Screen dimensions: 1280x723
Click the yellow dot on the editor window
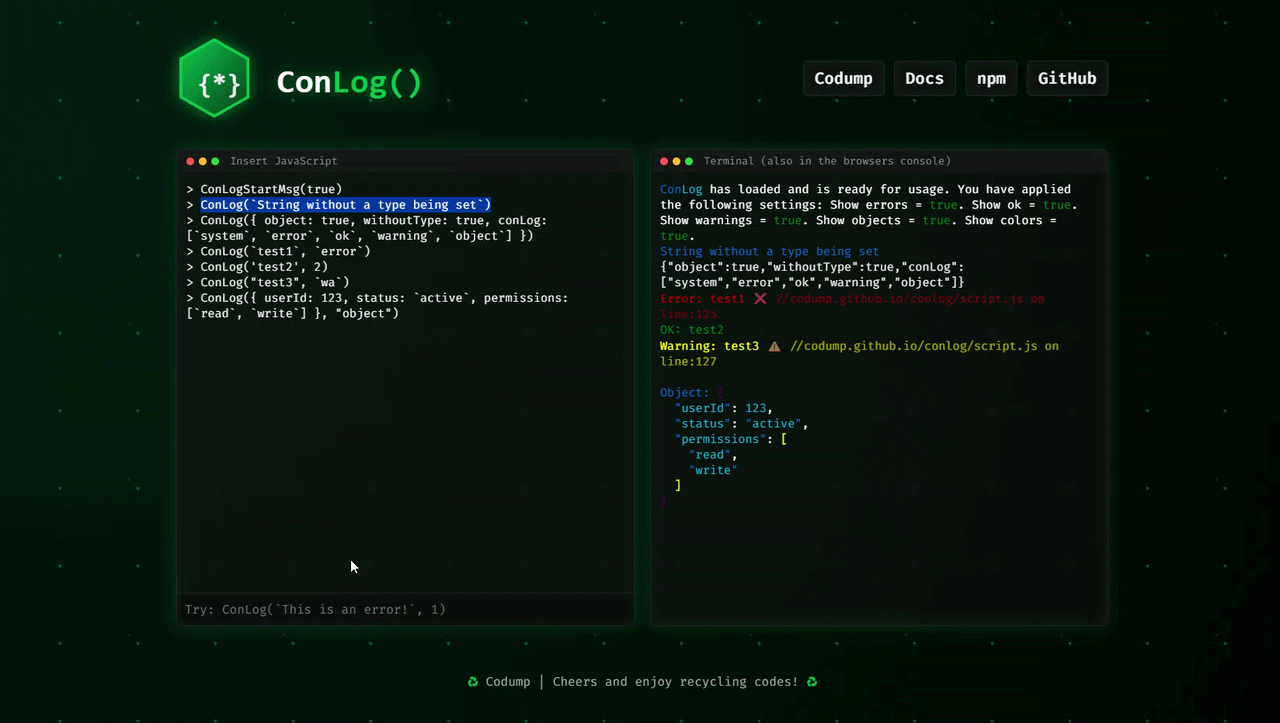(202, 160)
